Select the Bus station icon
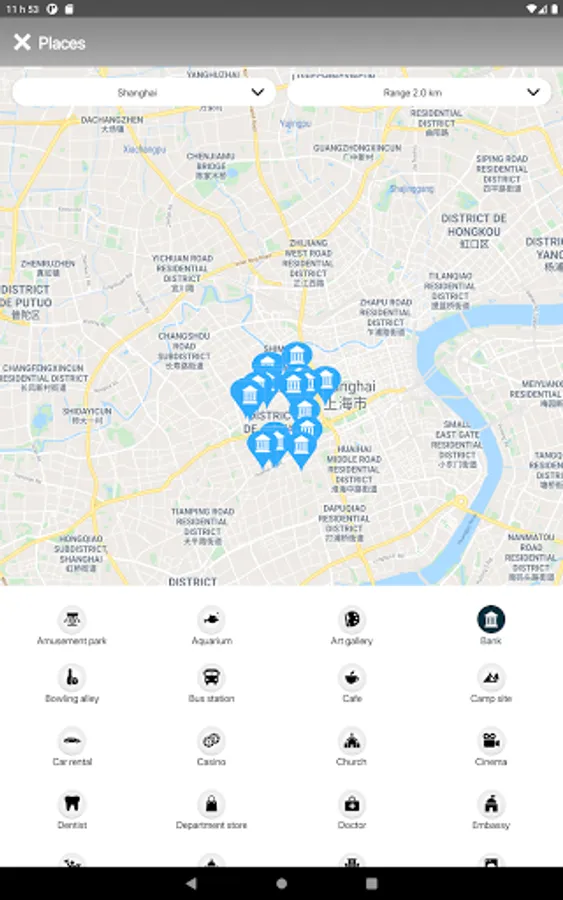This screenshot has width=563, height=900. click(211, 677)
